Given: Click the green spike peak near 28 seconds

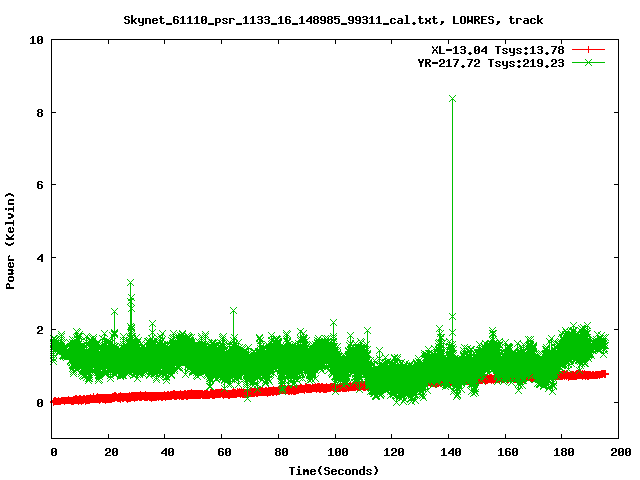Looking at the screenshot, I should pos(130,283).
